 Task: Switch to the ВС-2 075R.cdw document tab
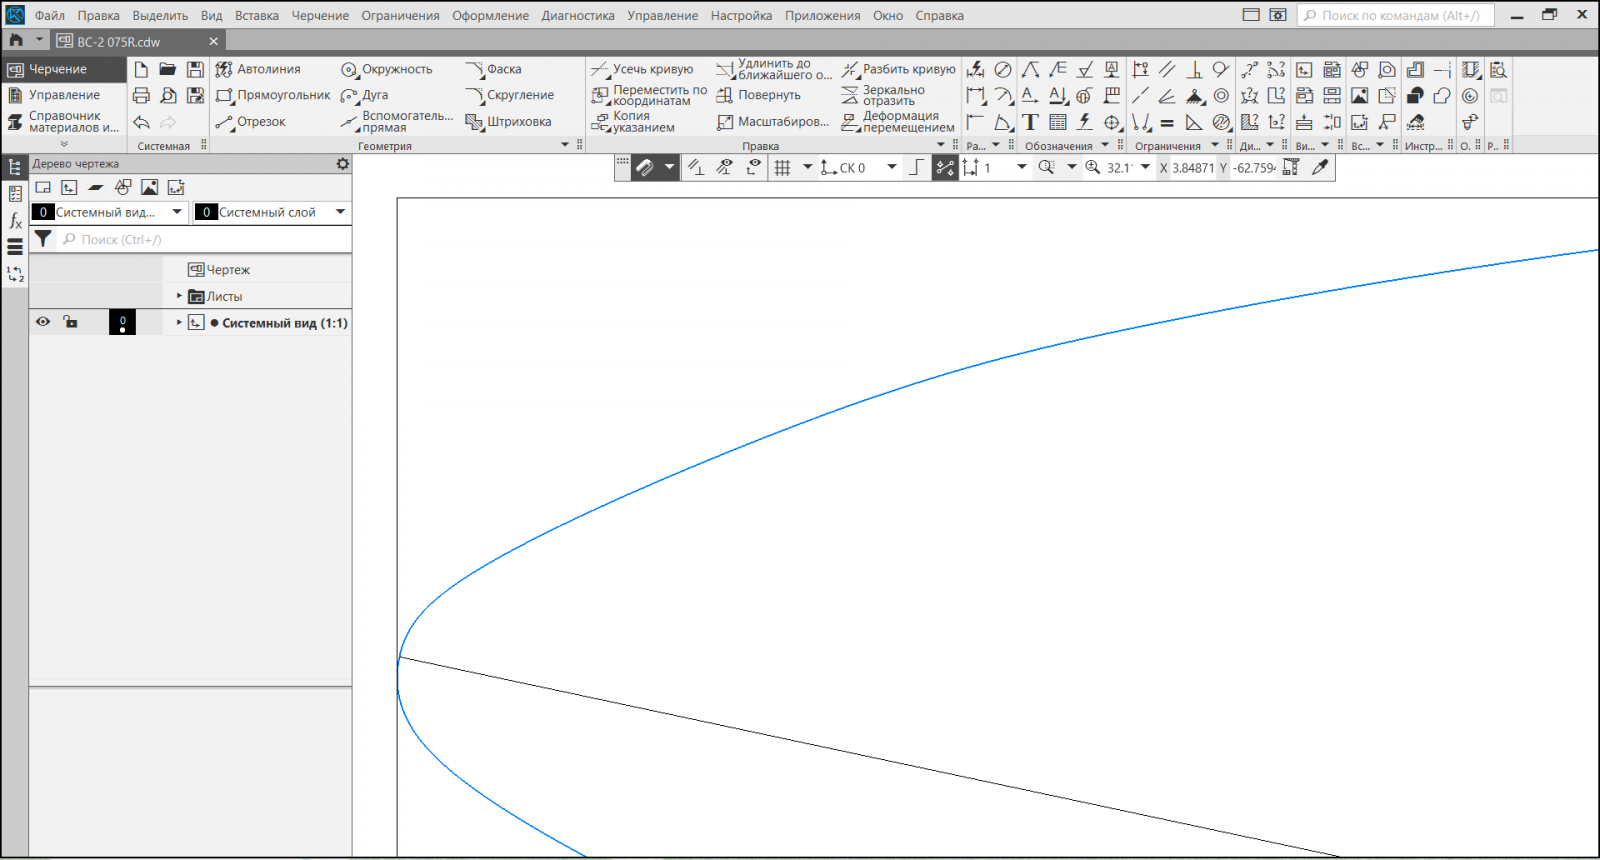pos(118,42)
